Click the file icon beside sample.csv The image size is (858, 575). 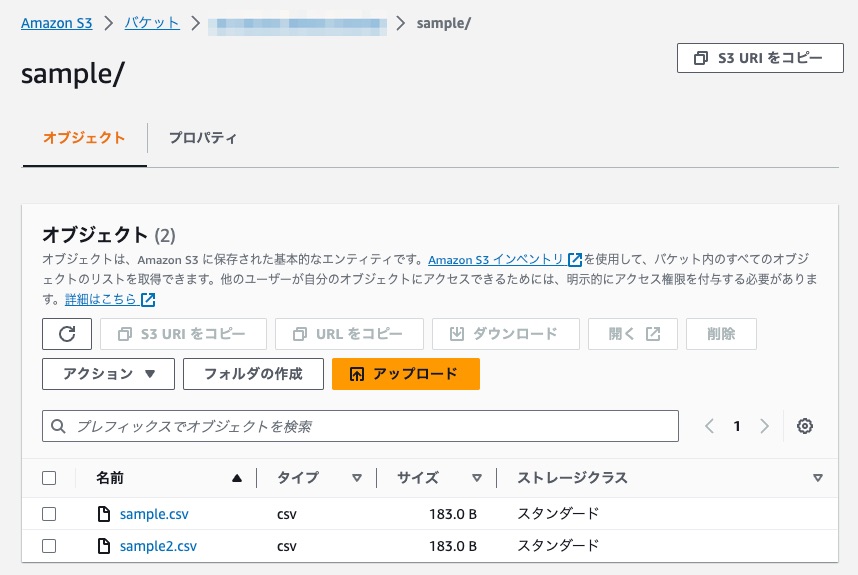click(x=103, y=514)
